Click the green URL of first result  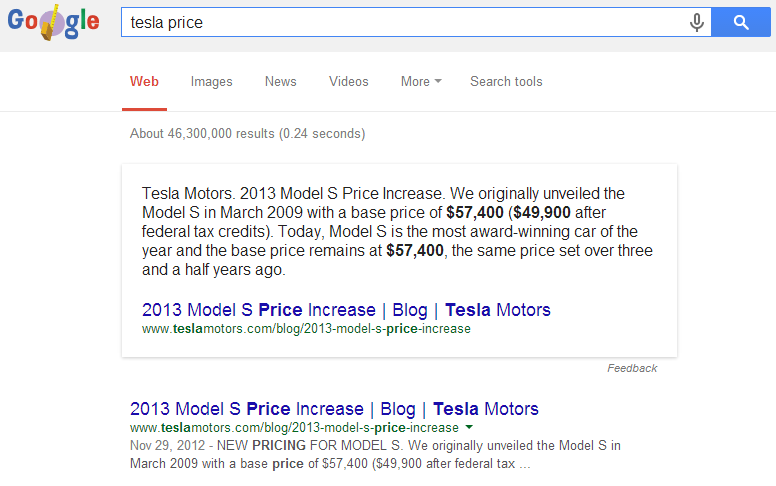294,427
